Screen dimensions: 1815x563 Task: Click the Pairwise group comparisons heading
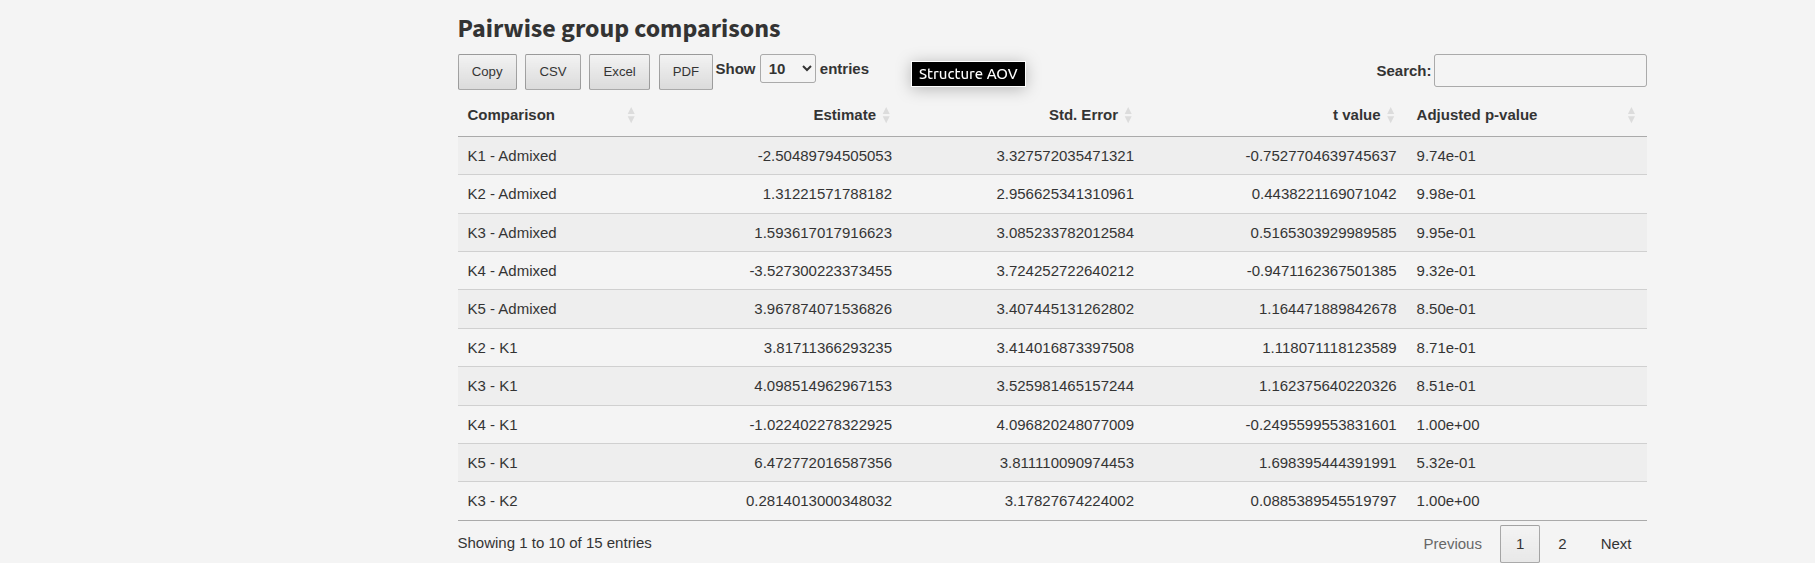click(x=619, y=29)
